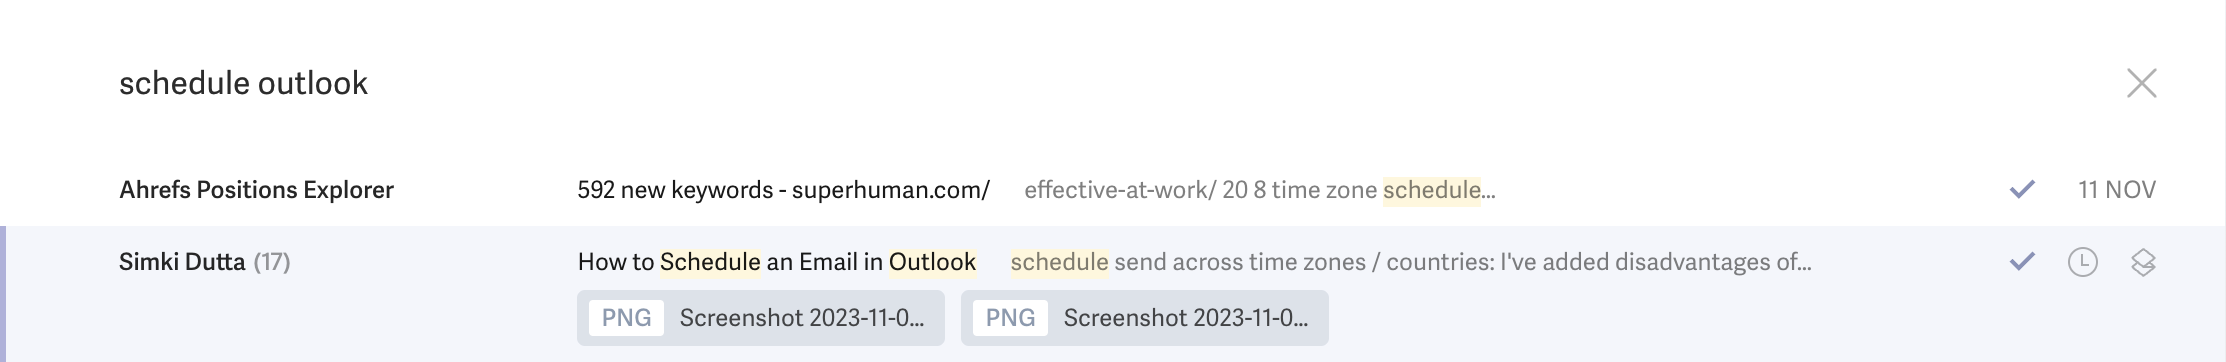The width and height of the screenshot is (2226, 362).
Task: Focus the 'schedule outlook' search field
Action: (1100, 83)
